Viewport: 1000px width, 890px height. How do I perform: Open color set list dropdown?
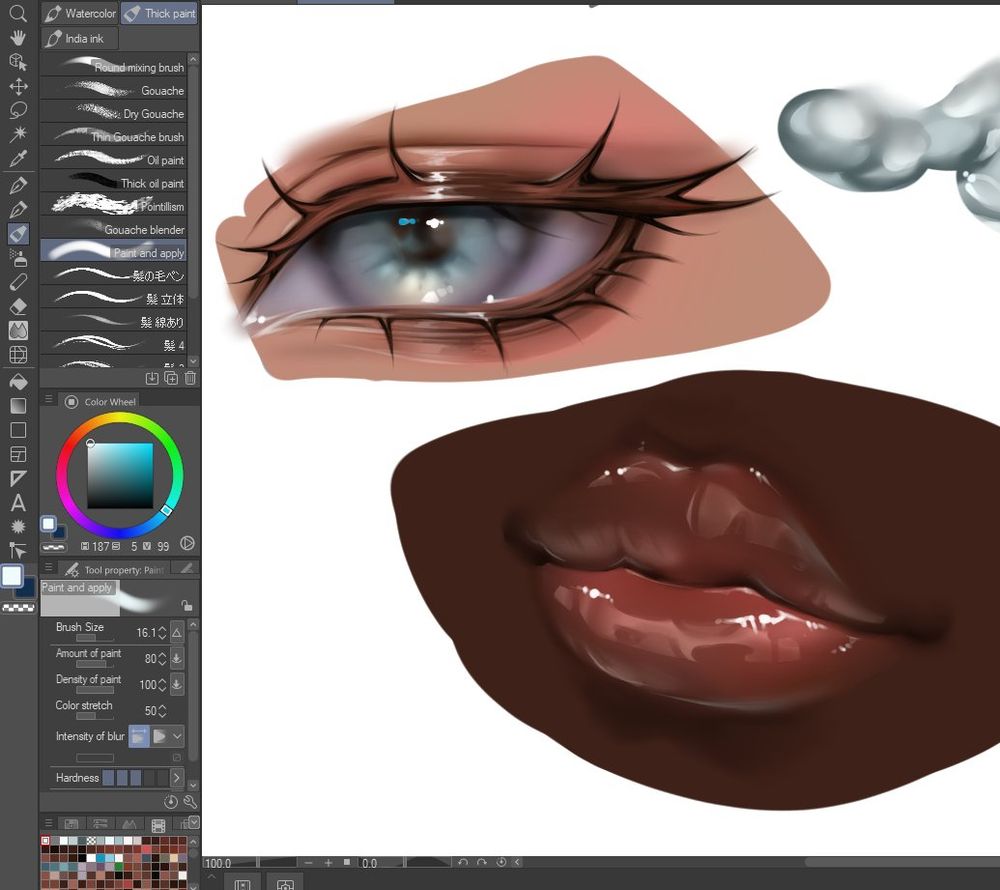click(194, 822)
